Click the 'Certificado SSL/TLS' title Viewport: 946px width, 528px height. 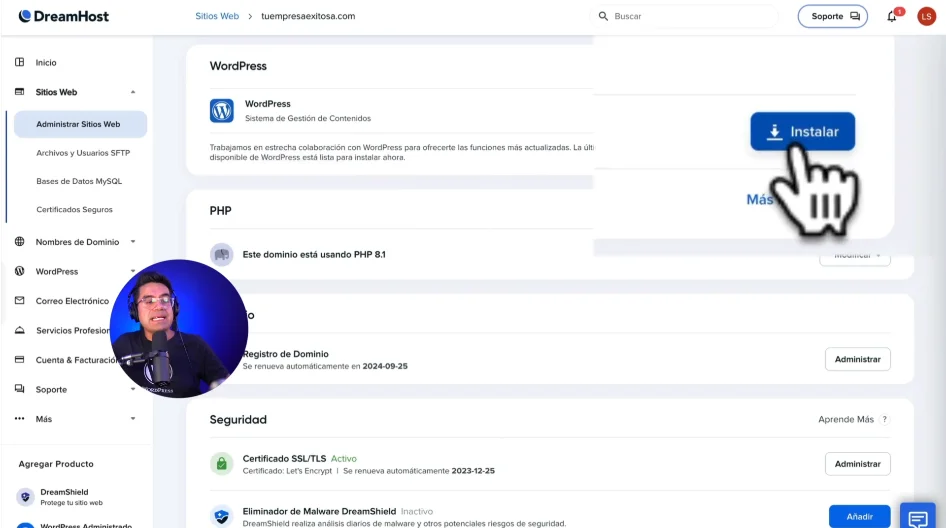284,459
